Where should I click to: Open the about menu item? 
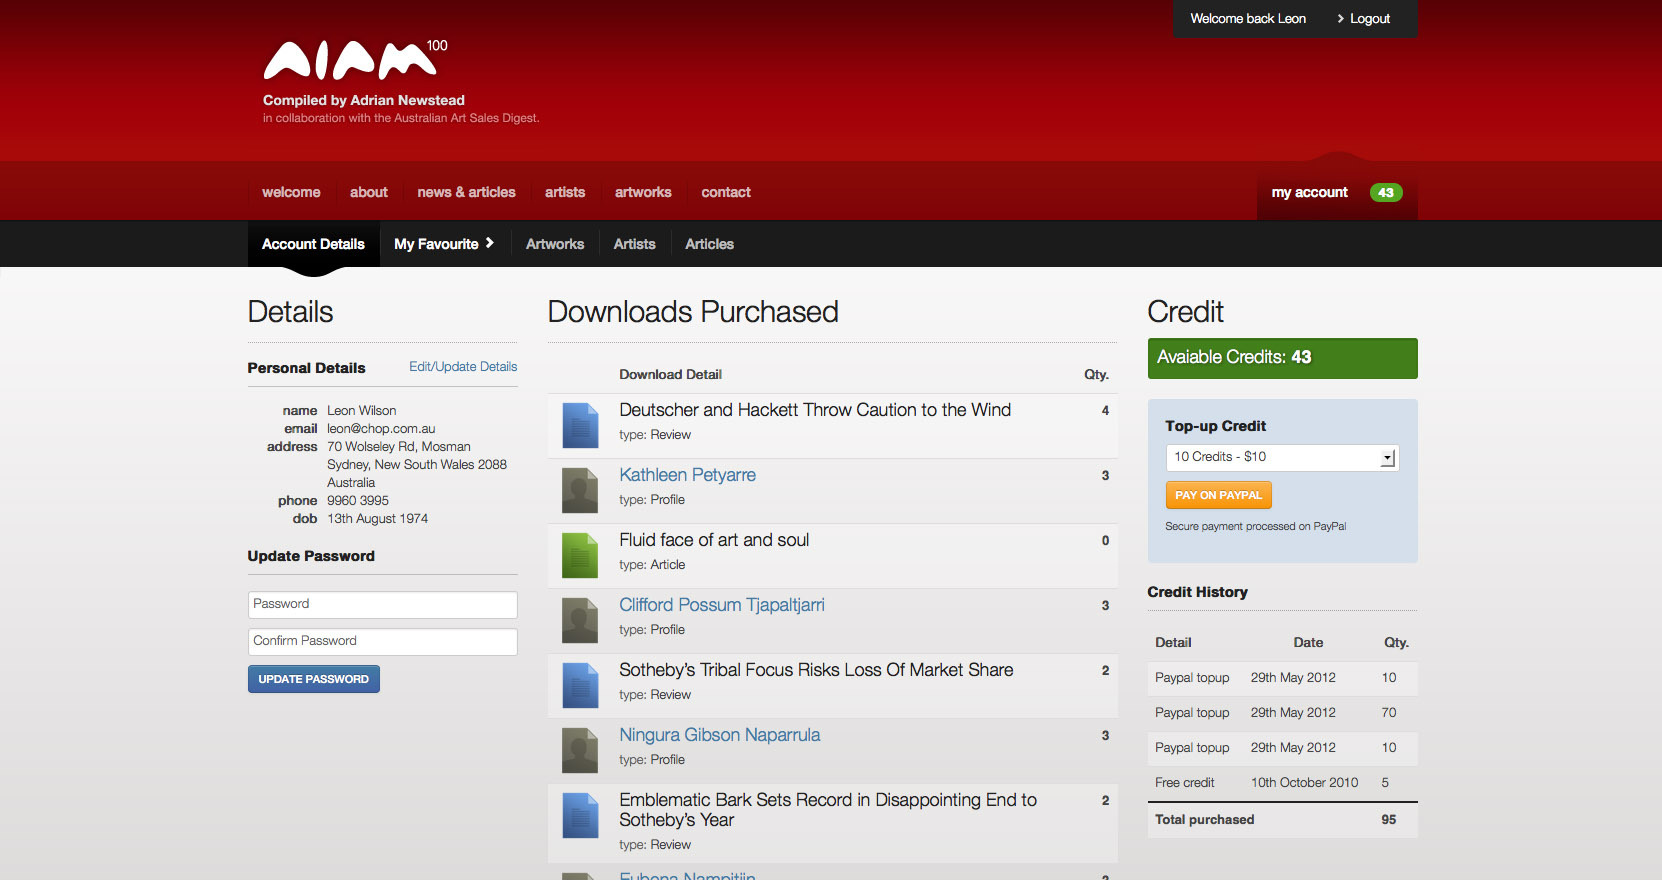pos(369,192)
